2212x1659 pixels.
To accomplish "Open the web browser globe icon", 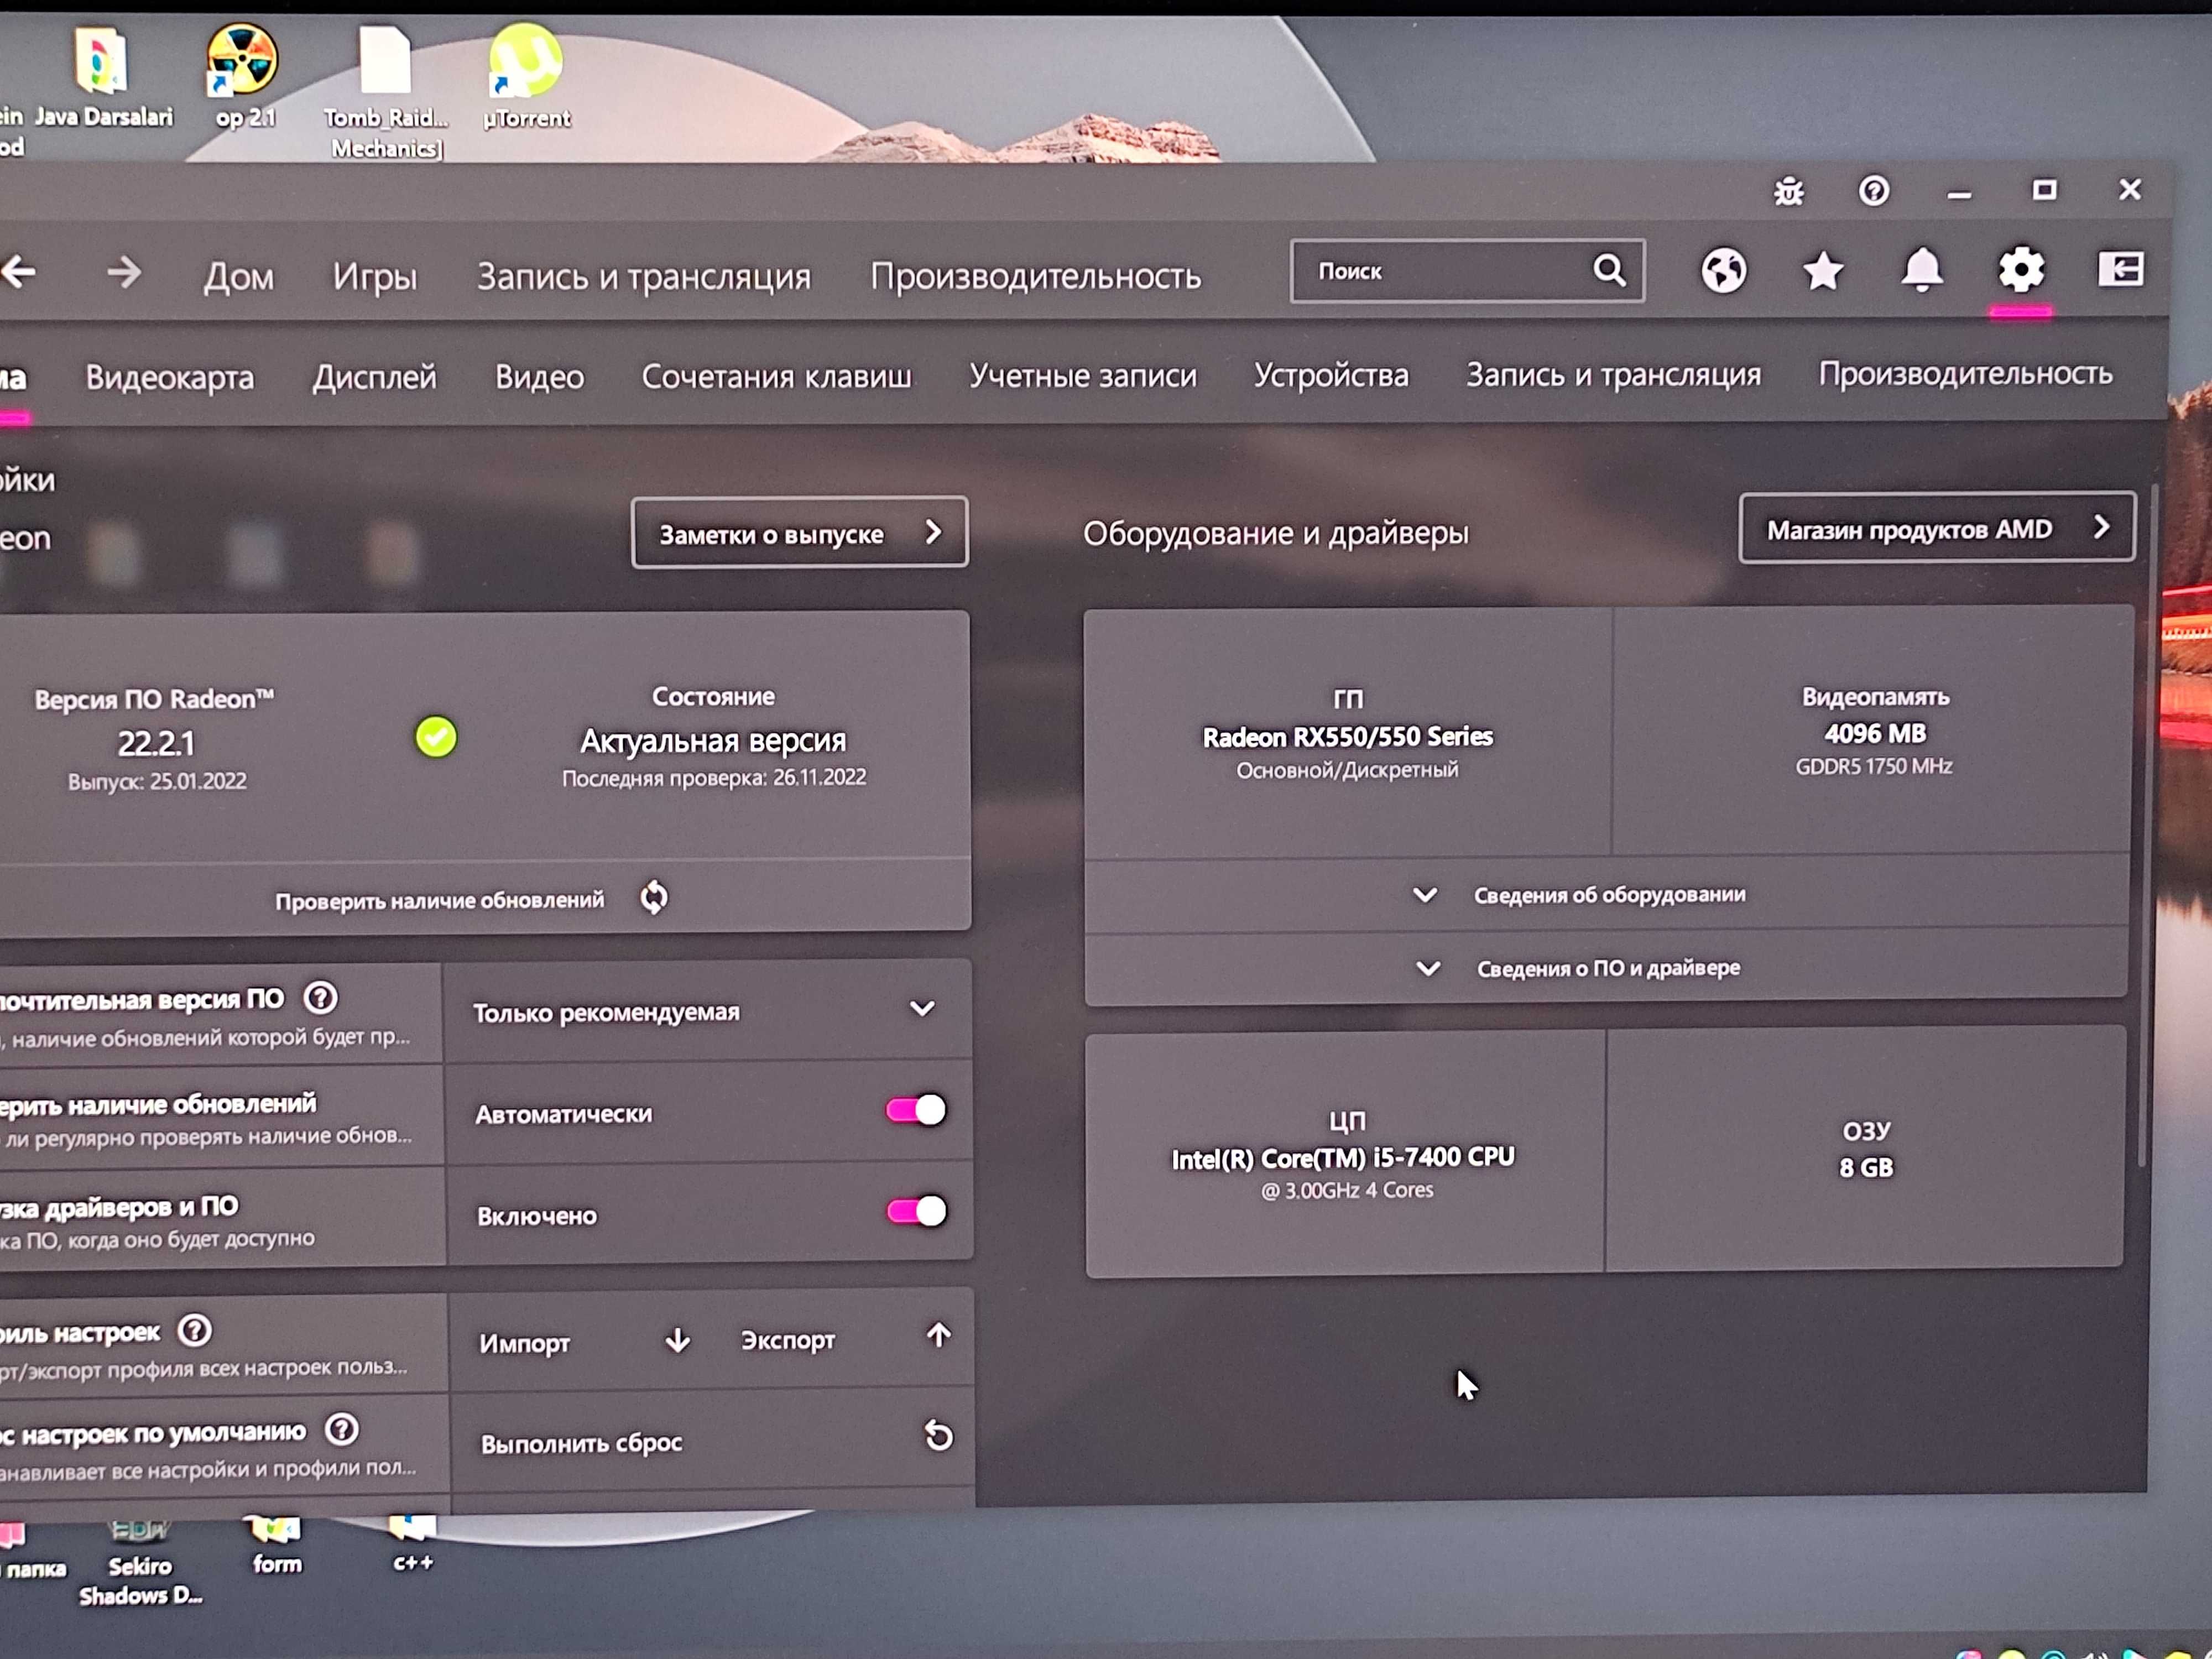I will (x=1724, y=270).
